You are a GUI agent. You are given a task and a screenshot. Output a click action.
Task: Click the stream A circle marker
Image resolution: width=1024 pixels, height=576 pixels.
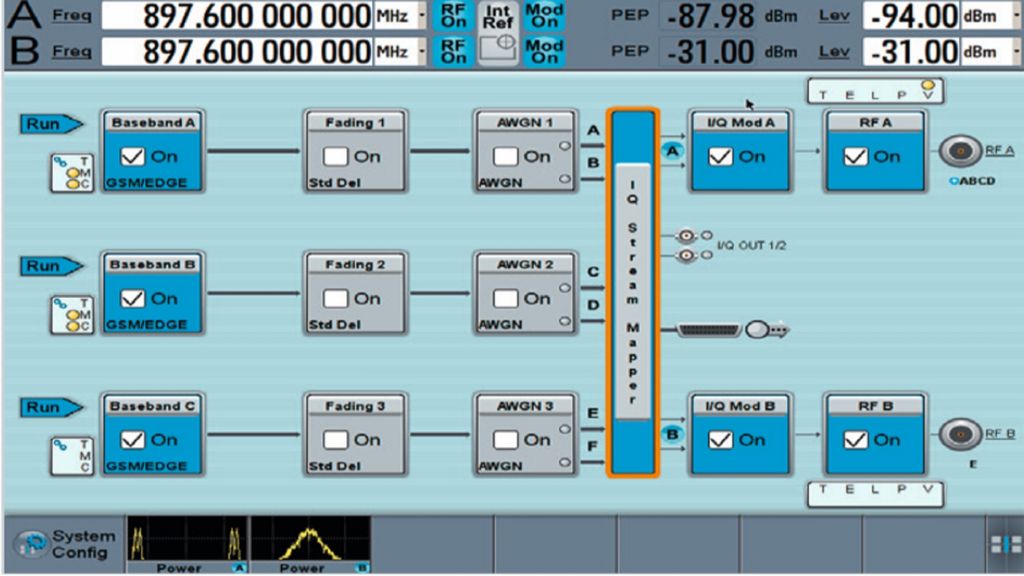click(672, 152)
